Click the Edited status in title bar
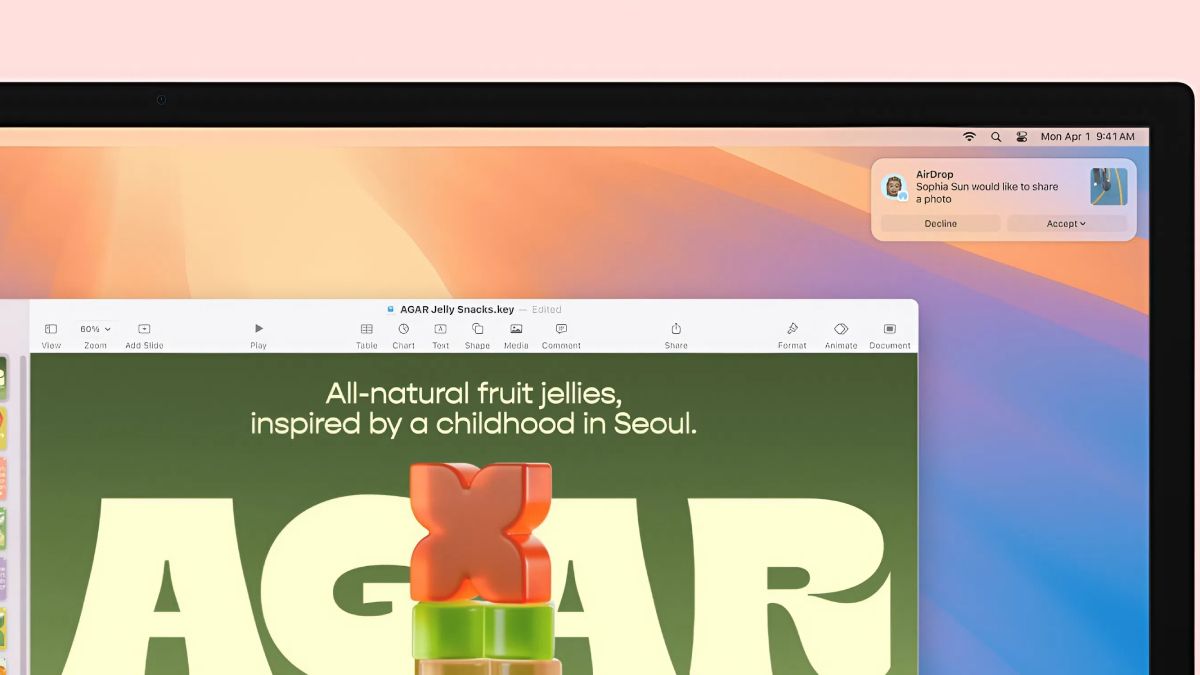Screen dimensions: 1200x675 pos(546,310)
